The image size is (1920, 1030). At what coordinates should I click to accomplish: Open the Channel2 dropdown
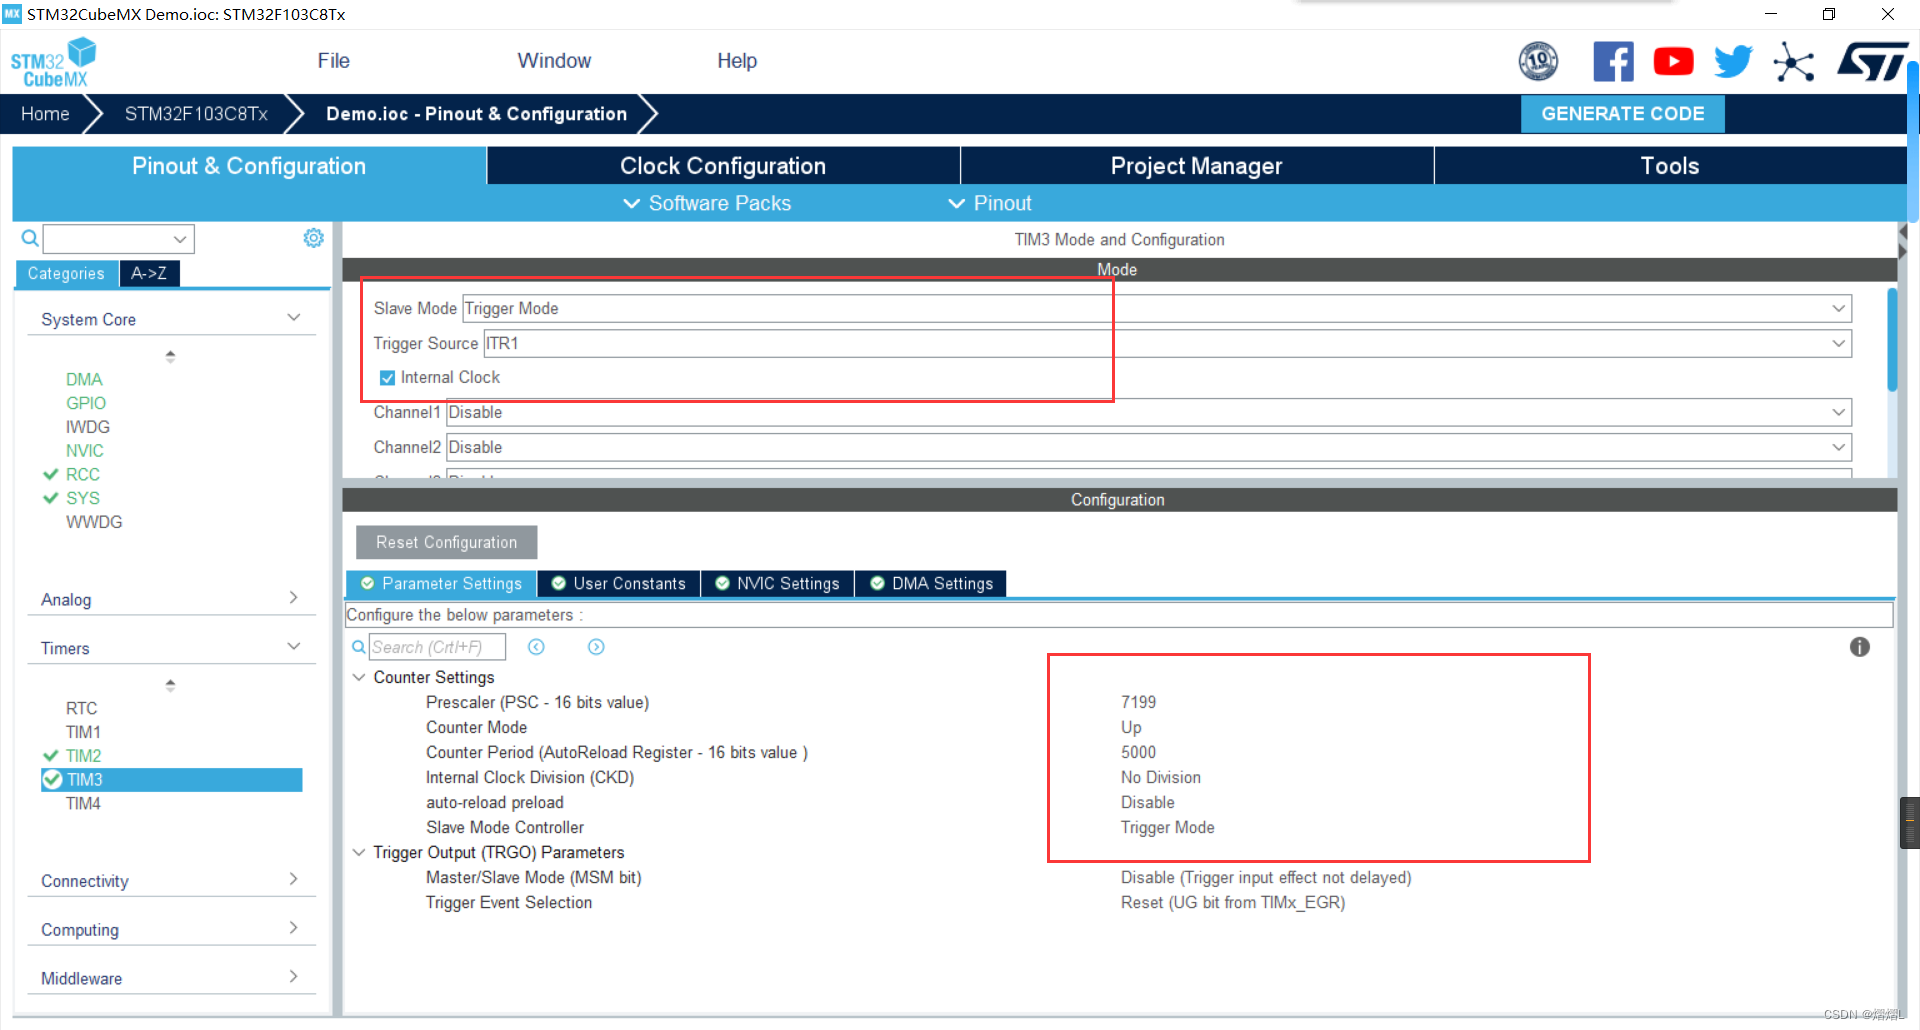coord(1148,447)
